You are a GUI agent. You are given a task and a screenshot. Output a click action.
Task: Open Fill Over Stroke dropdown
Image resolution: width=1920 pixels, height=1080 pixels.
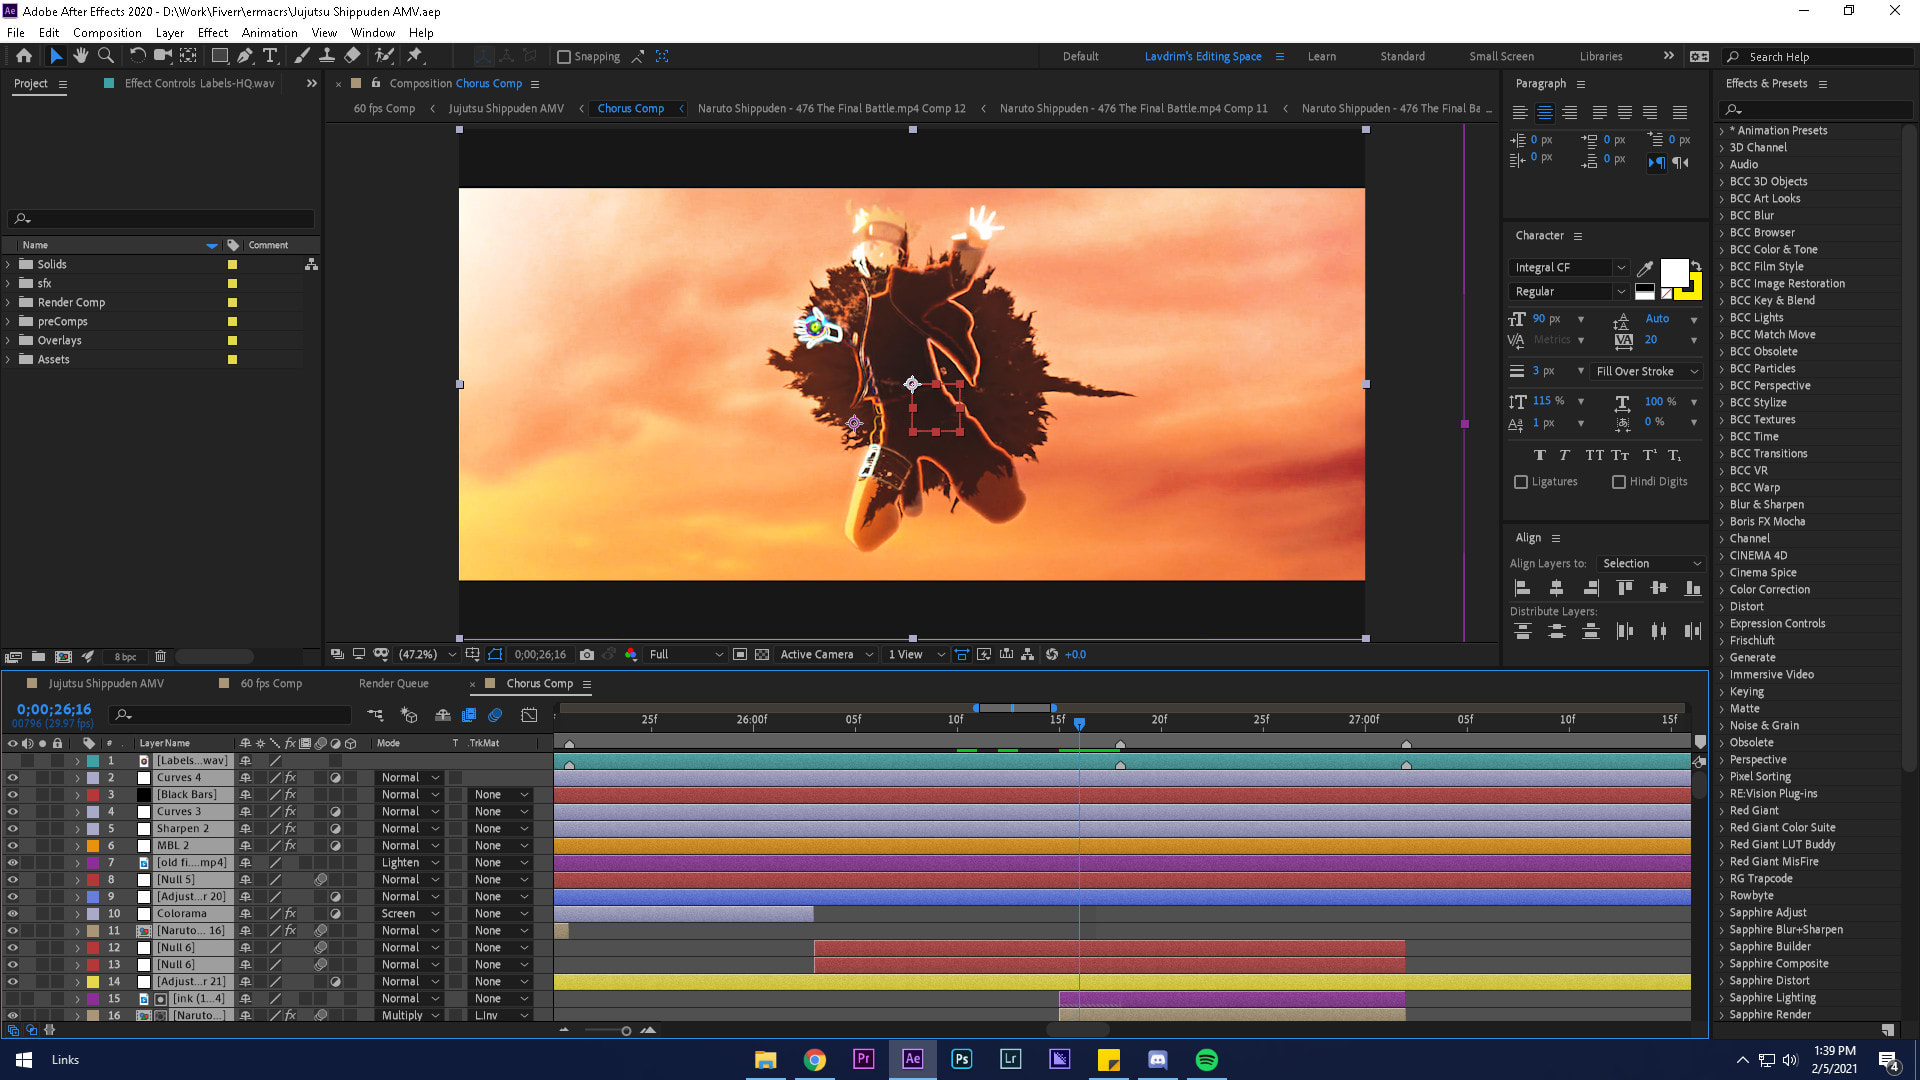point(1646,372)
